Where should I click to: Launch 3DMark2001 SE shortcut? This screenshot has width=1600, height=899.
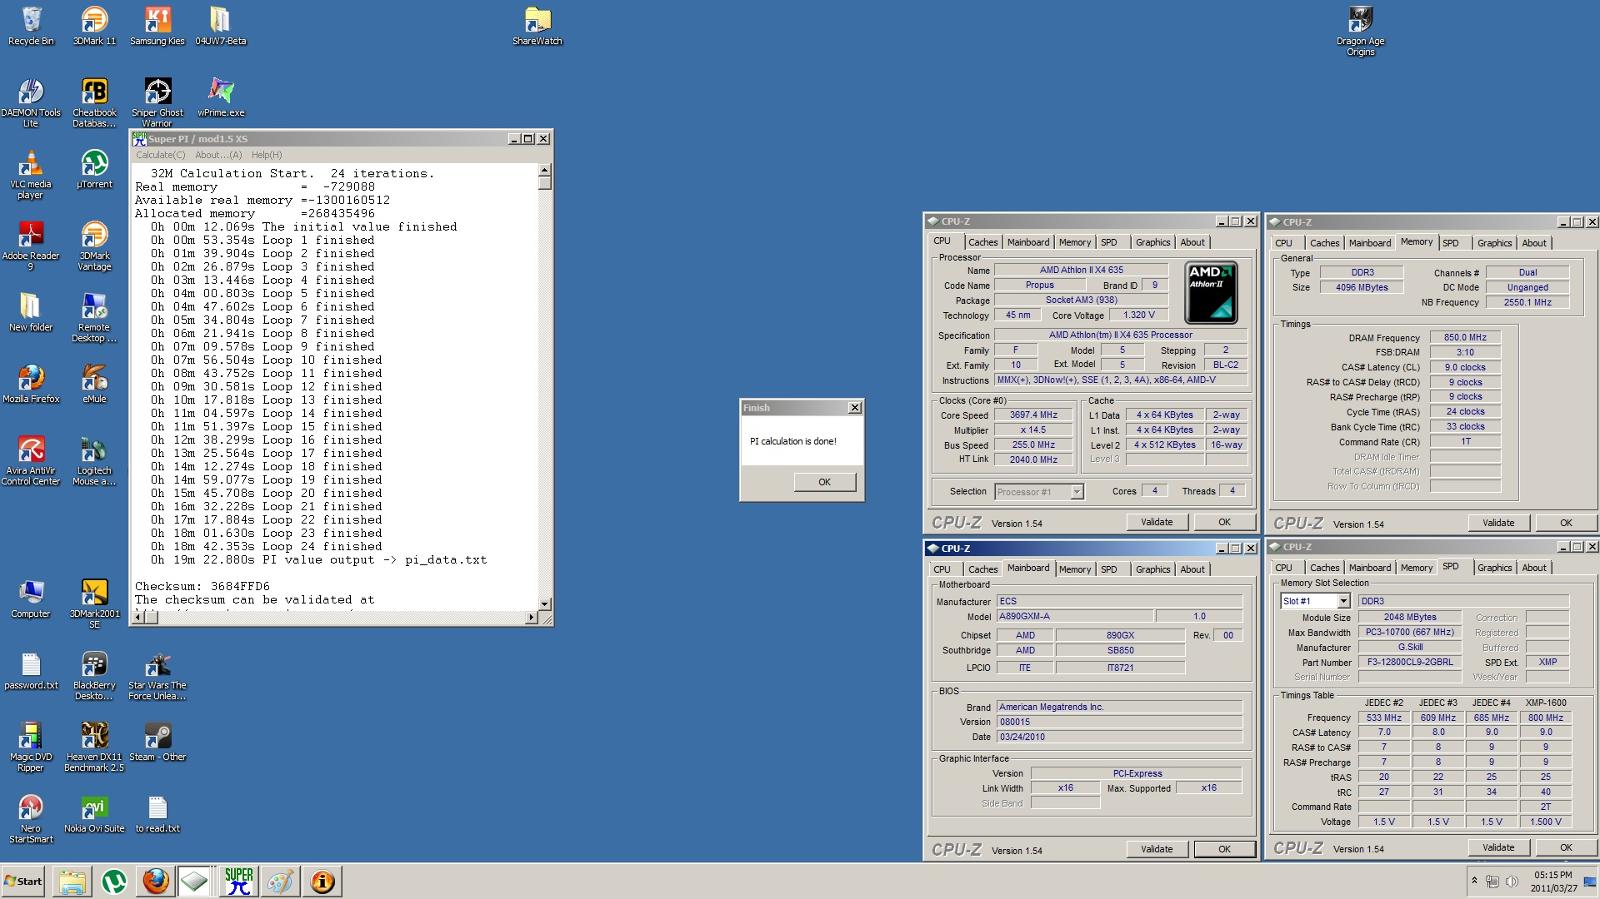point(94,604)
